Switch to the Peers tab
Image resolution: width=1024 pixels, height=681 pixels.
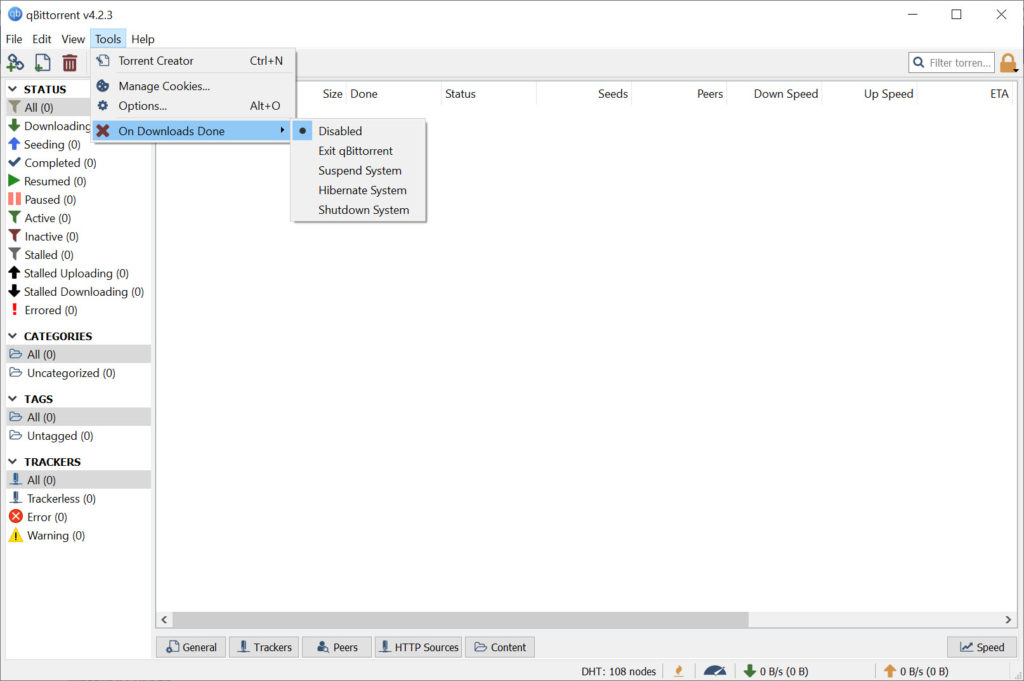(337, 647)
